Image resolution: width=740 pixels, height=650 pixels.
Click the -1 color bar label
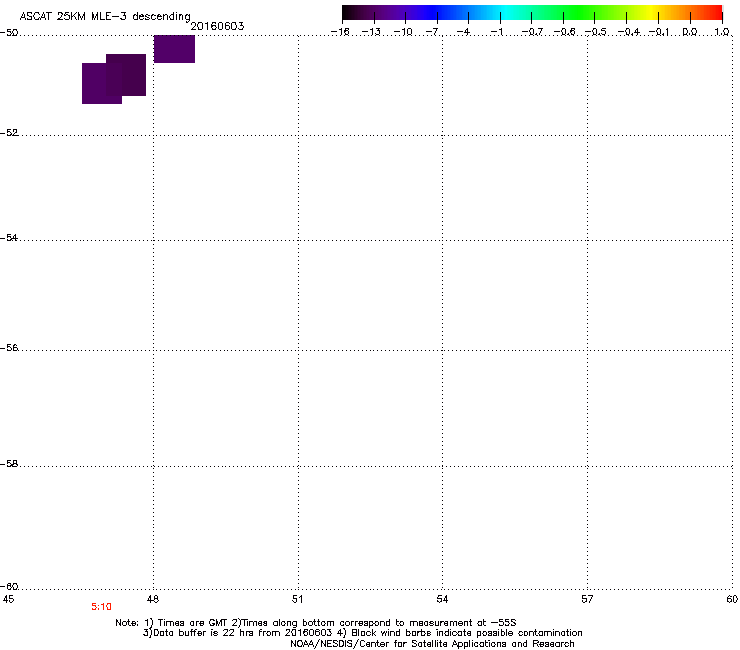[496, 32]
